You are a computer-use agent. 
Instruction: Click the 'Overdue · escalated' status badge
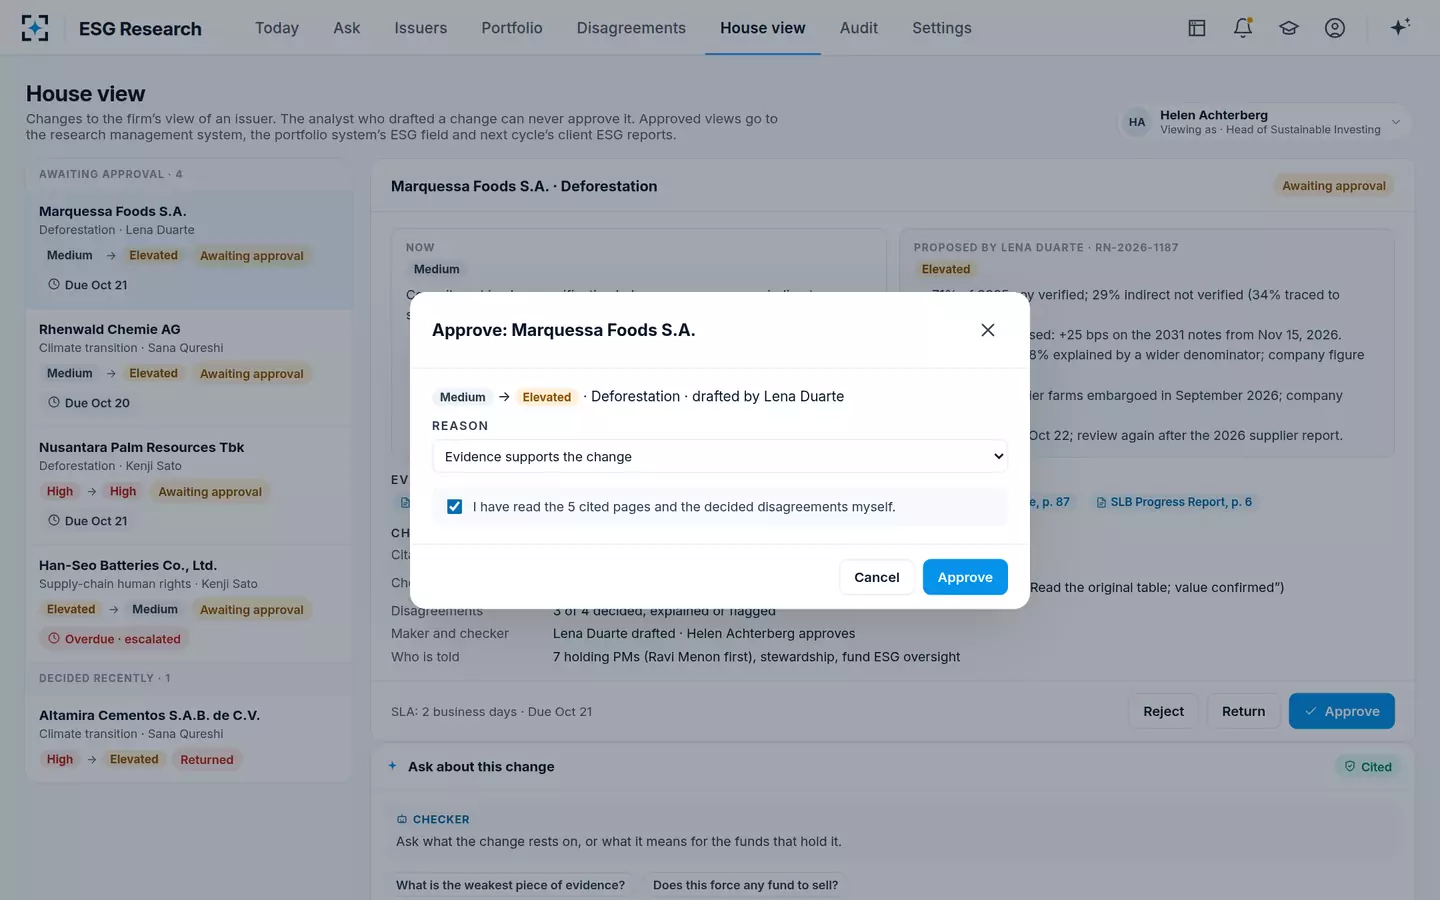pos(114,639)
